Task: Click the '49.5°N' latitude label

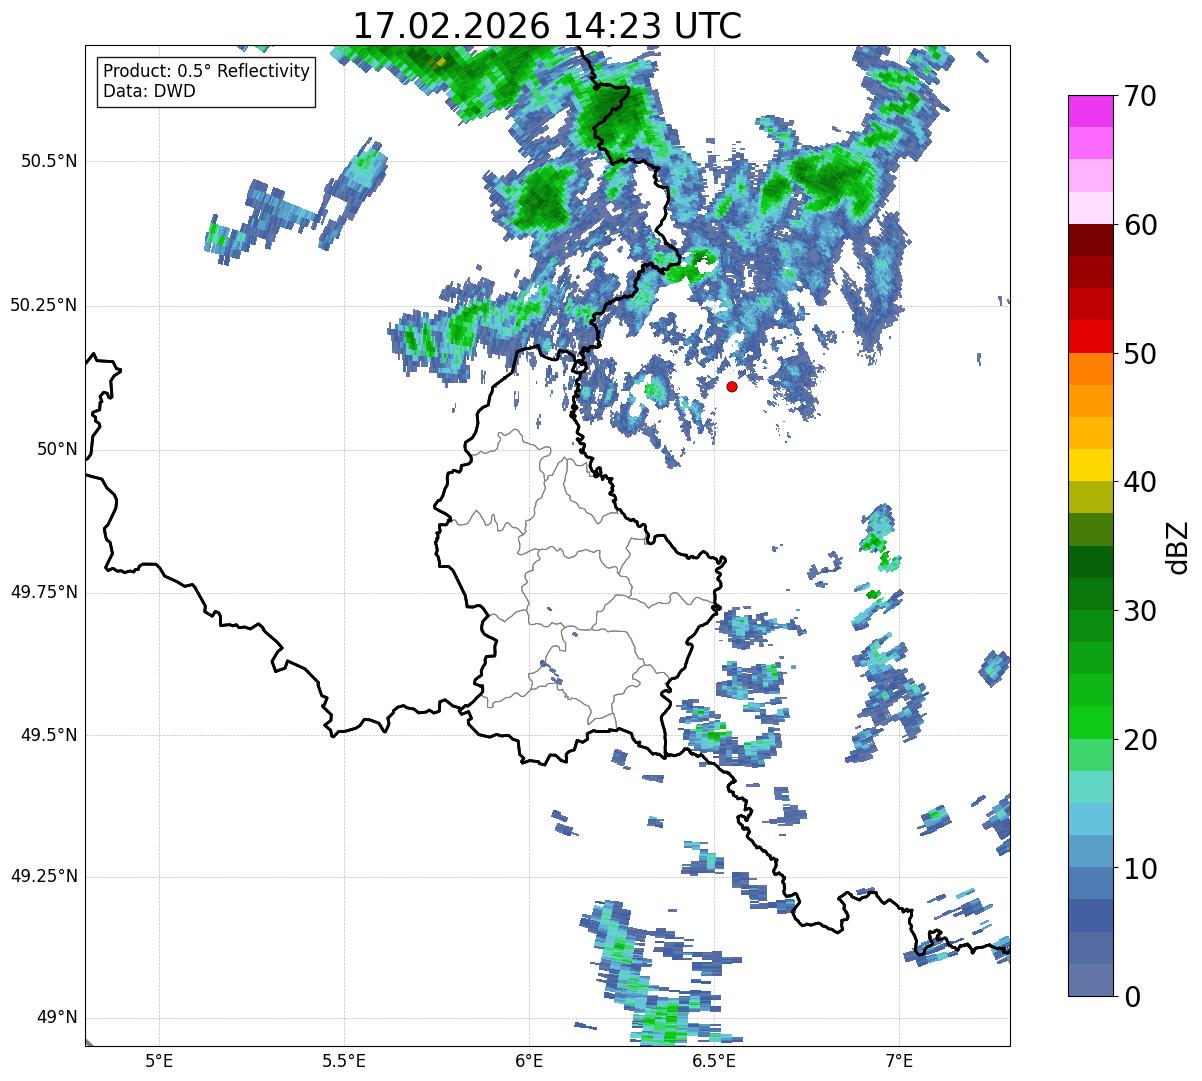Action: (x=48, y=735)
